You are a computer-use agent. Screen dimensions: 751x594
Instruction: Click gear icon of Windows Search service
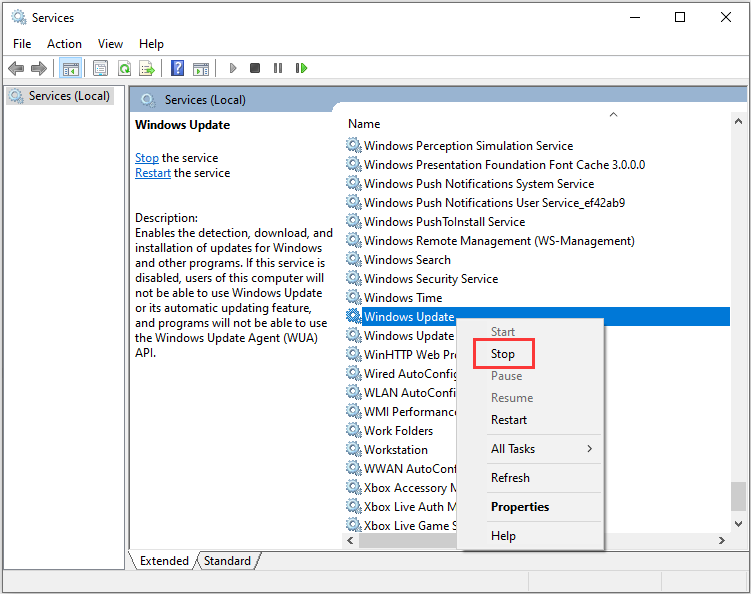click(353, 259)
